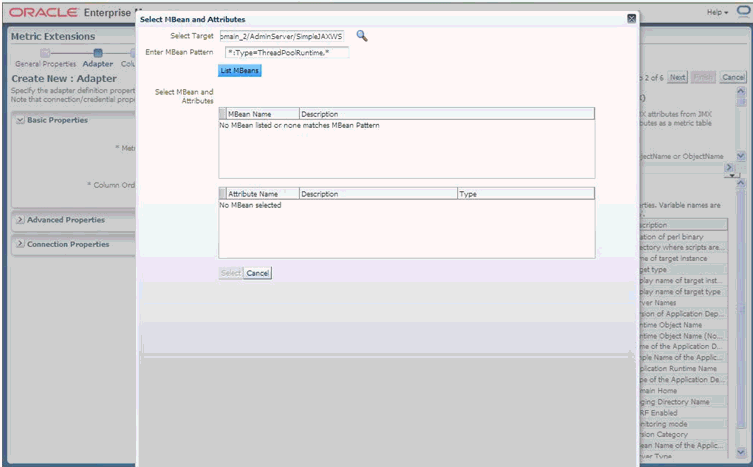This screenshot has height=467, width=753.
Task: Click the magnifier search icon beside Select Target
Action: click(x=362, y=36)
